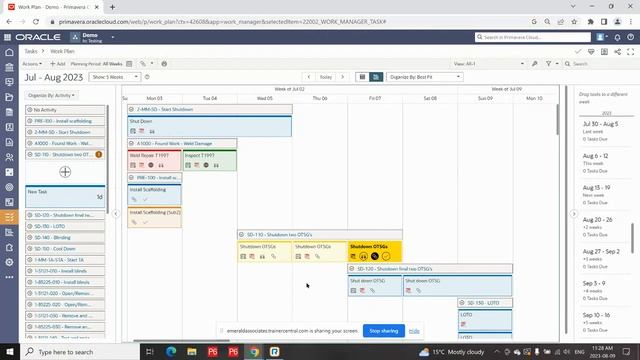The width and height of the screenshot is (640, 360).
Task: Open the highlighted Tasks list icon in sidebar
Action: click(9, 217)
